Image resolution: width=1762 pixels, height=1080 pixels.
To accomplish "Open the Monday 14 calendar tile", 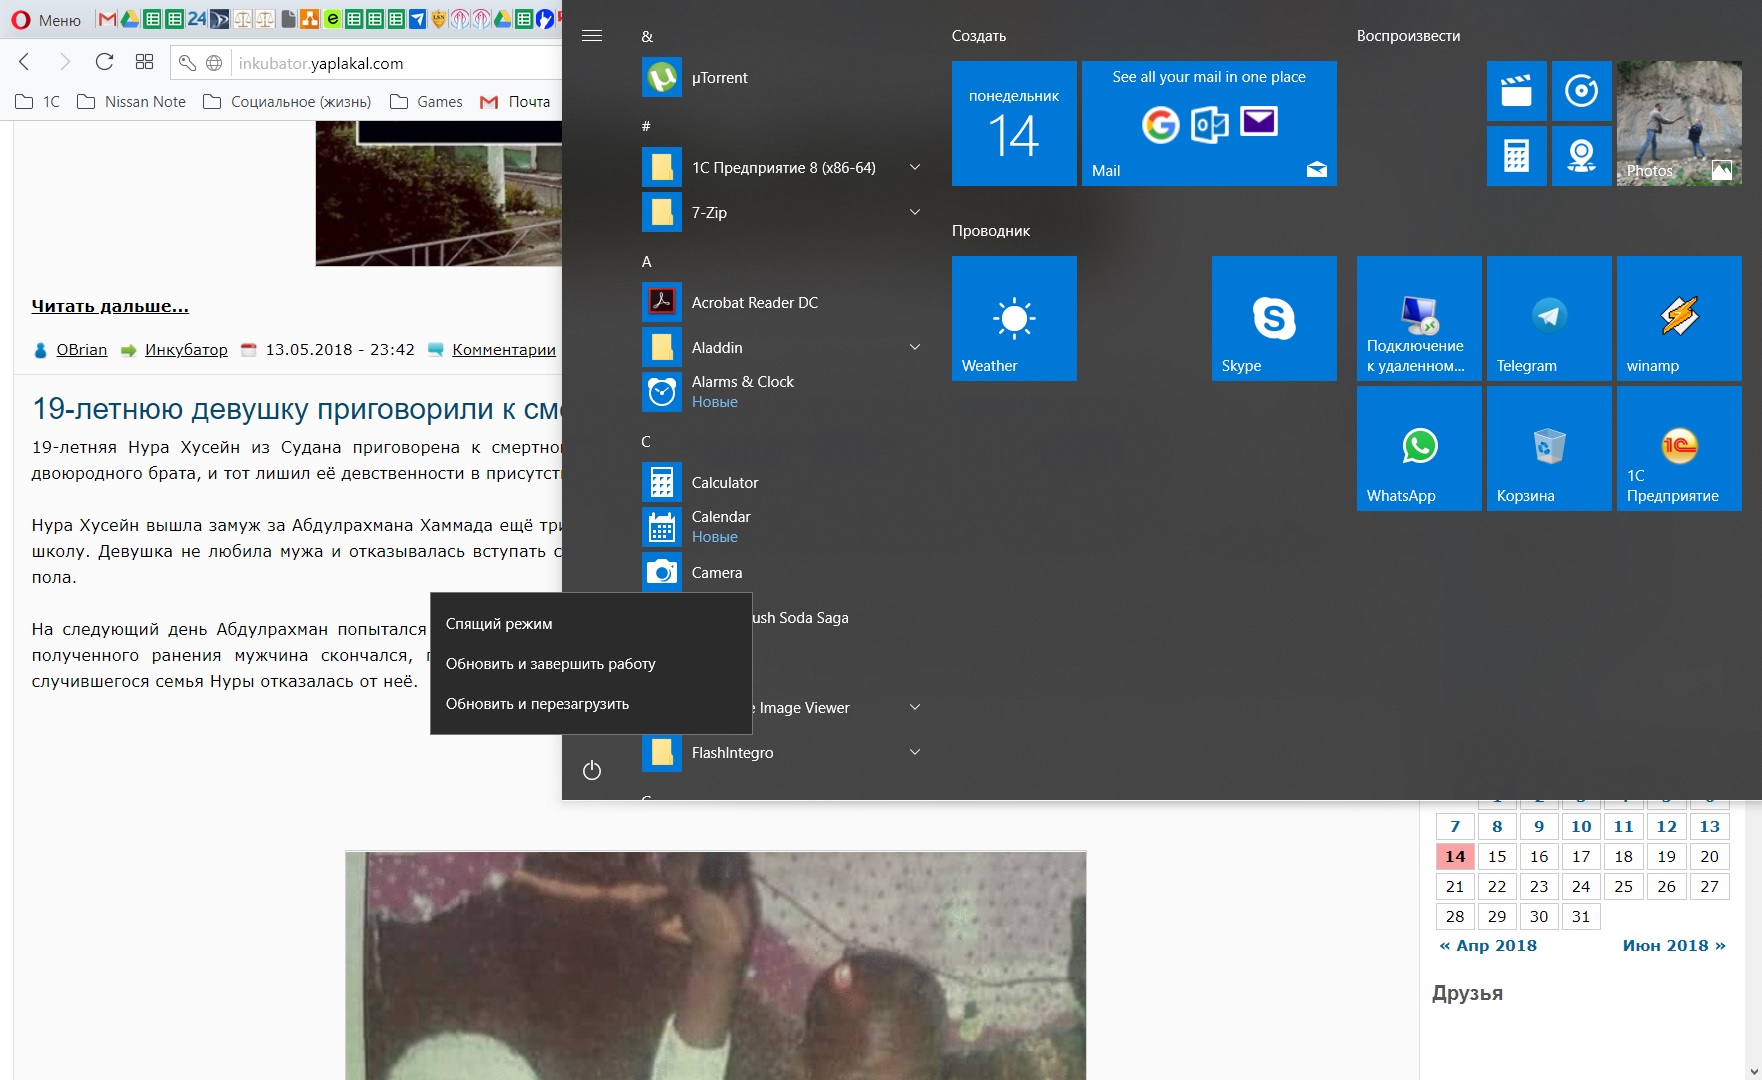I will pos(1014,123).
